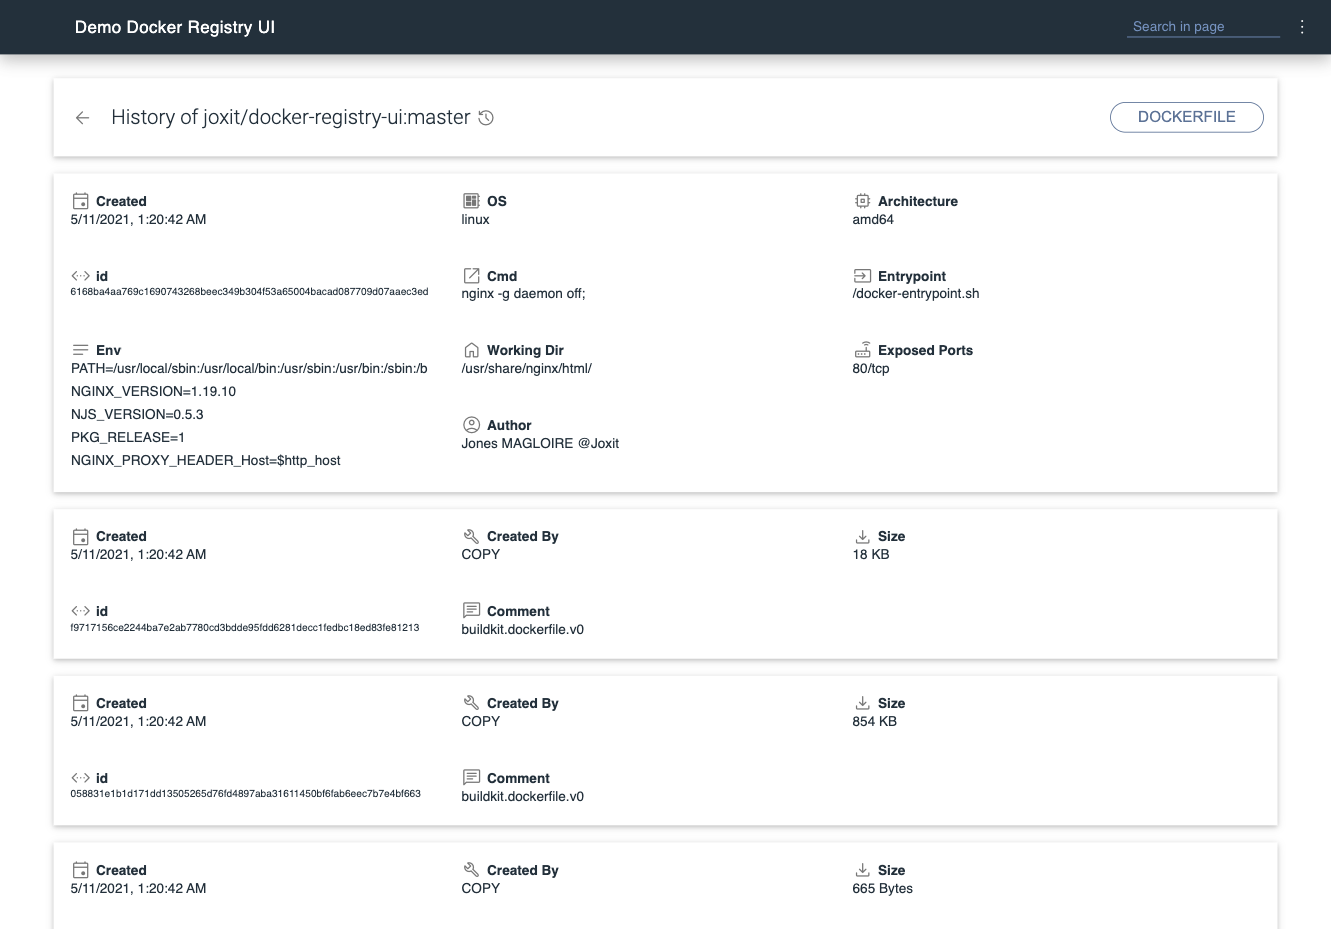
Task: Click the PKG_RELEASE=1 env line
Action: coord(128,437)
